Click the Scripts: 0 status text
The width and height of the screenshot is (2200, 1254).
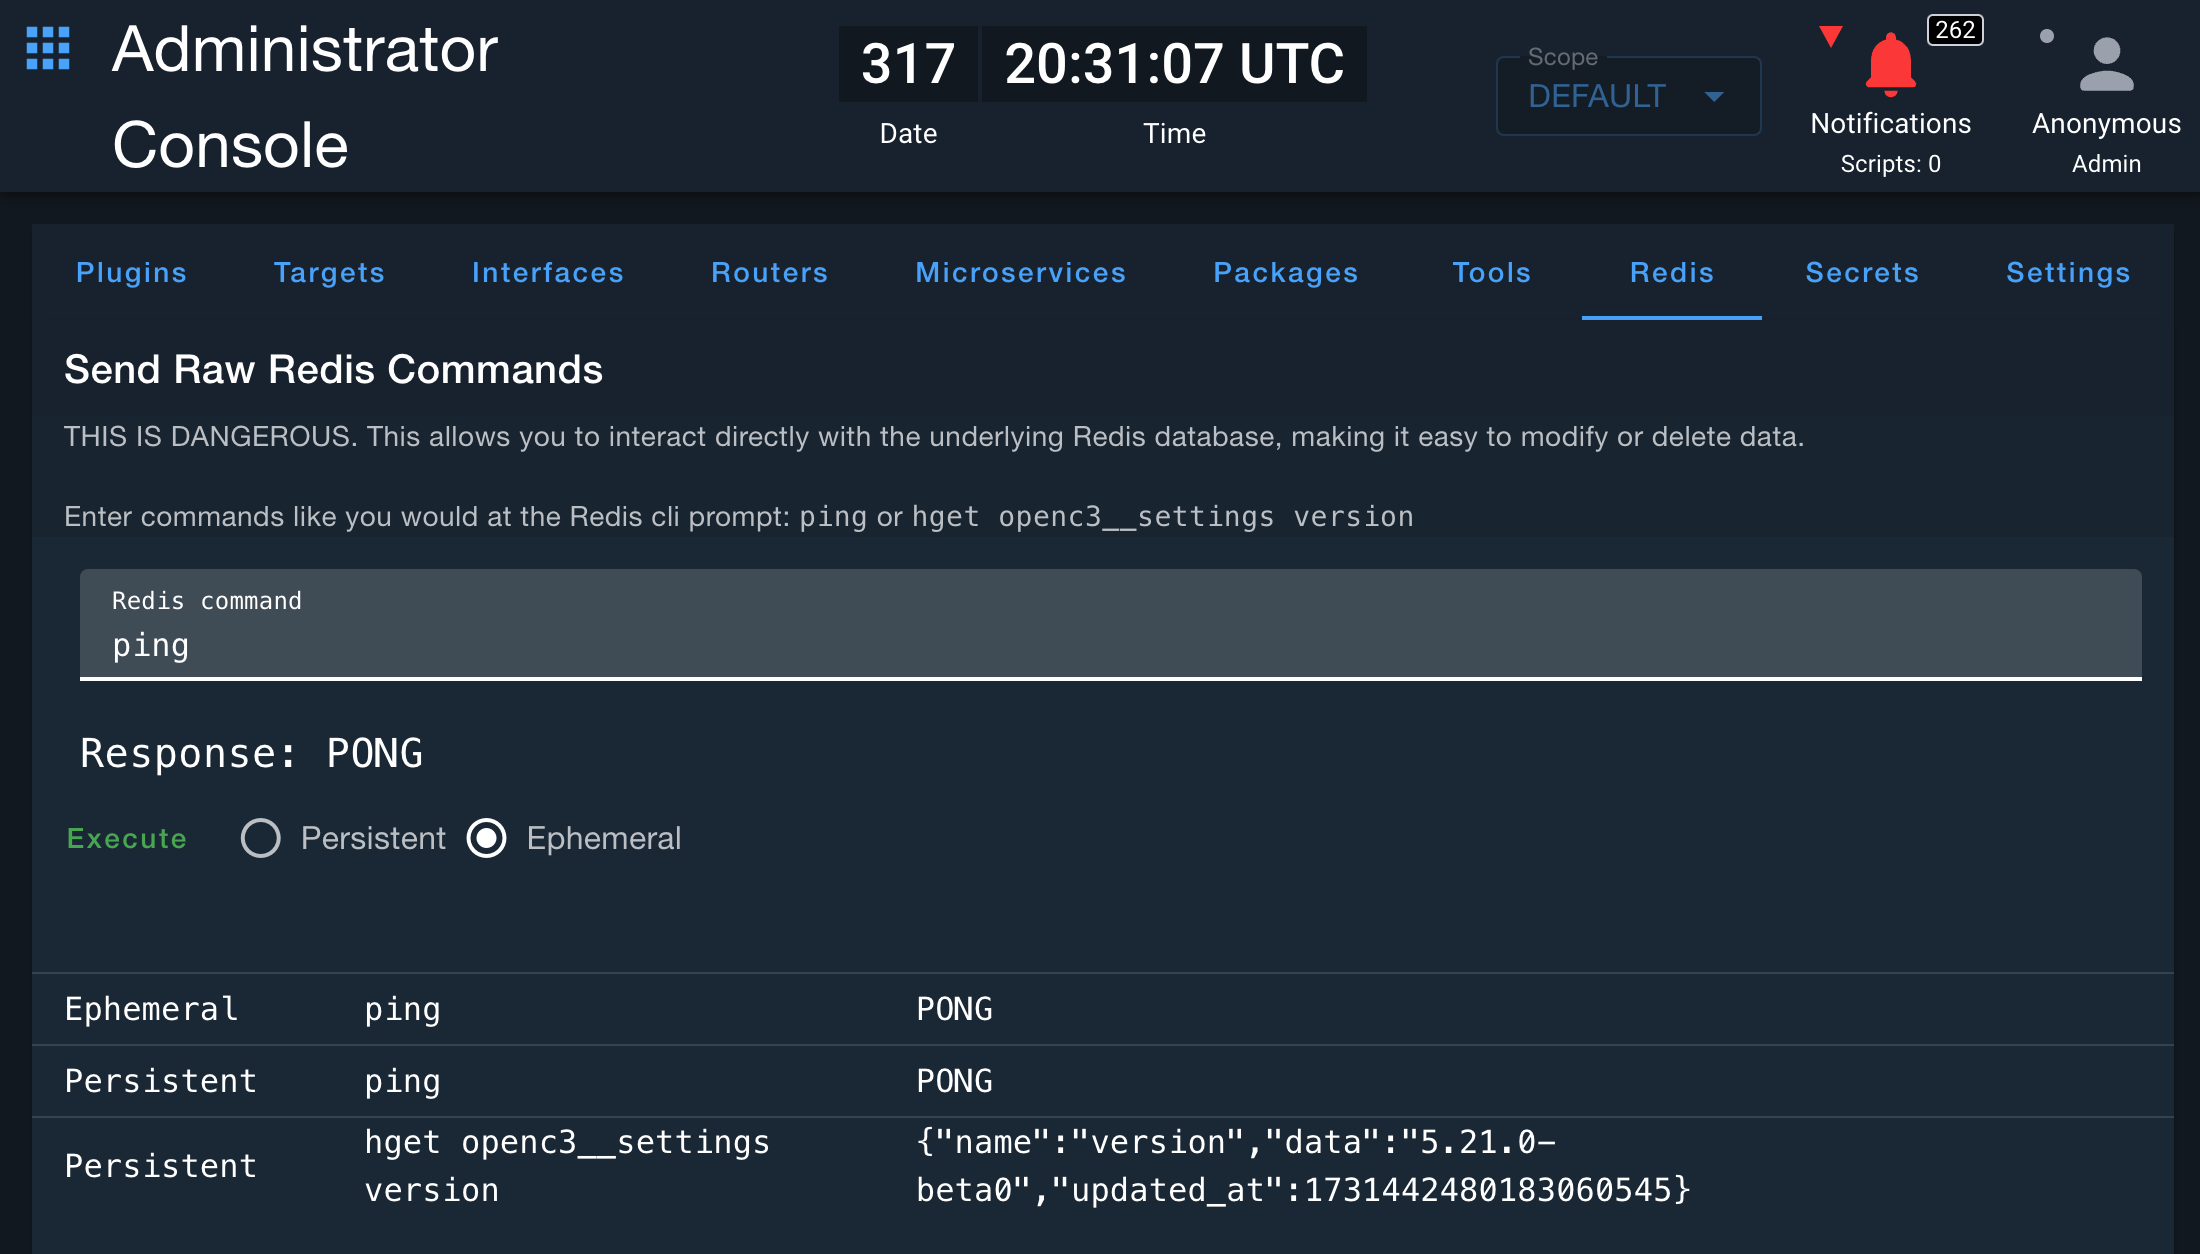(1890, 164)
